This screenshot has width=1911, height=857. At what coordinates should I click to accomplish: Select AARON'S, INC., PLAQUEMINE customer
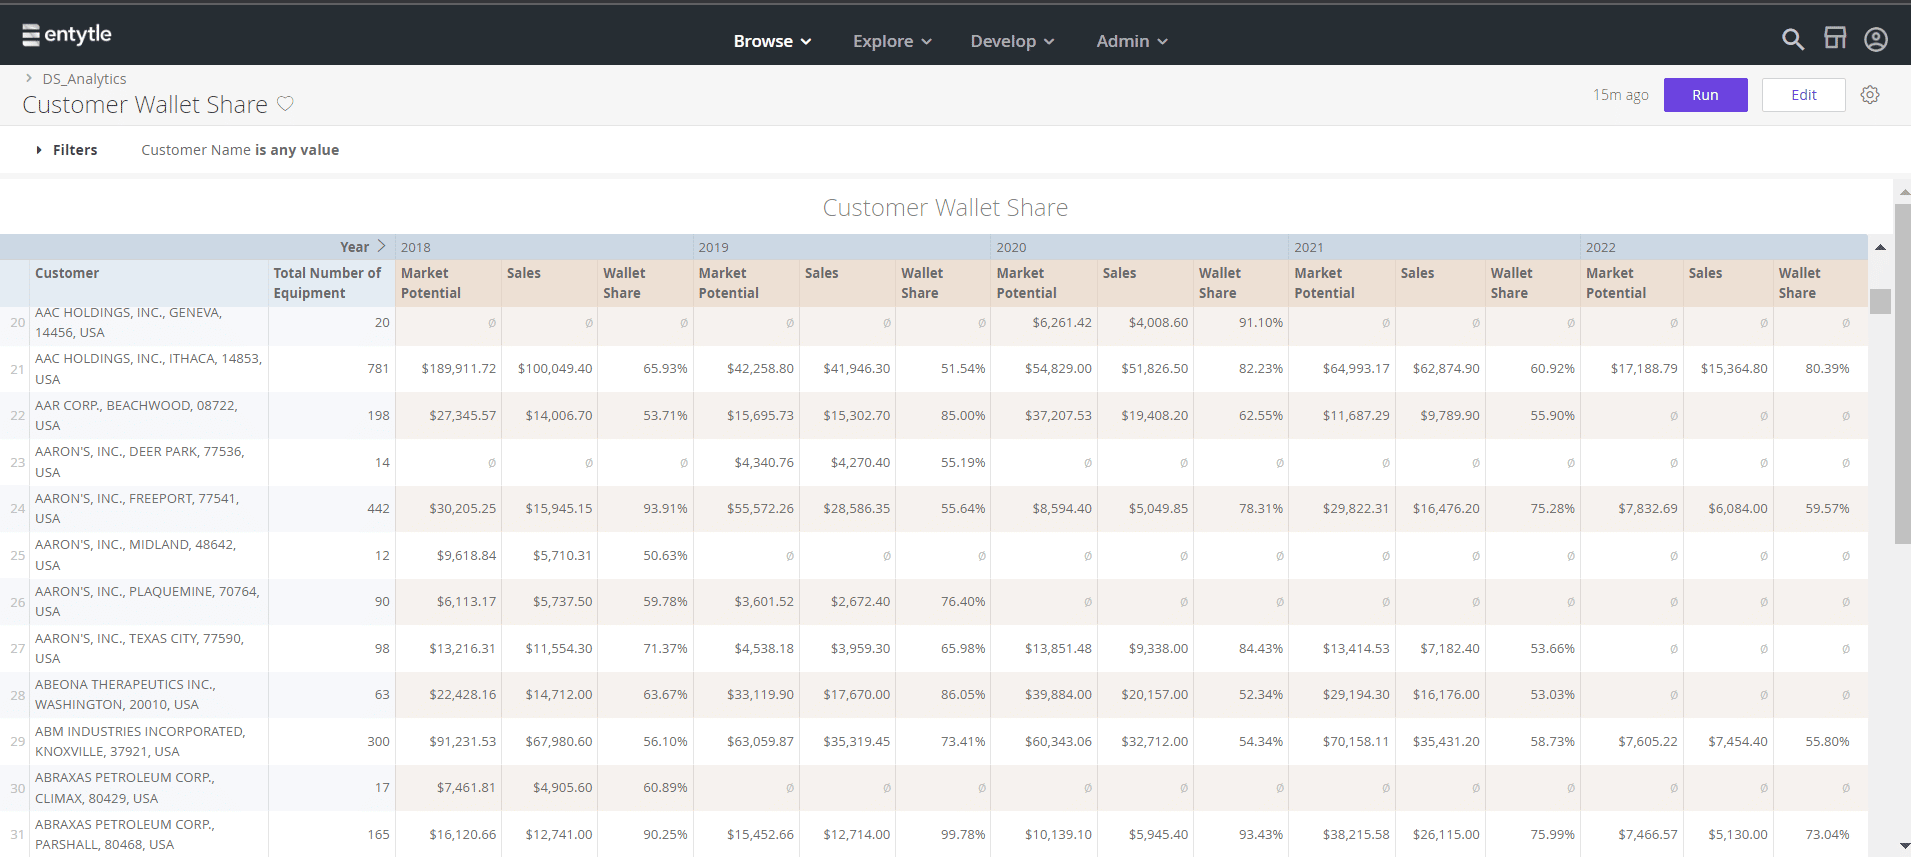tap(147, 601)
